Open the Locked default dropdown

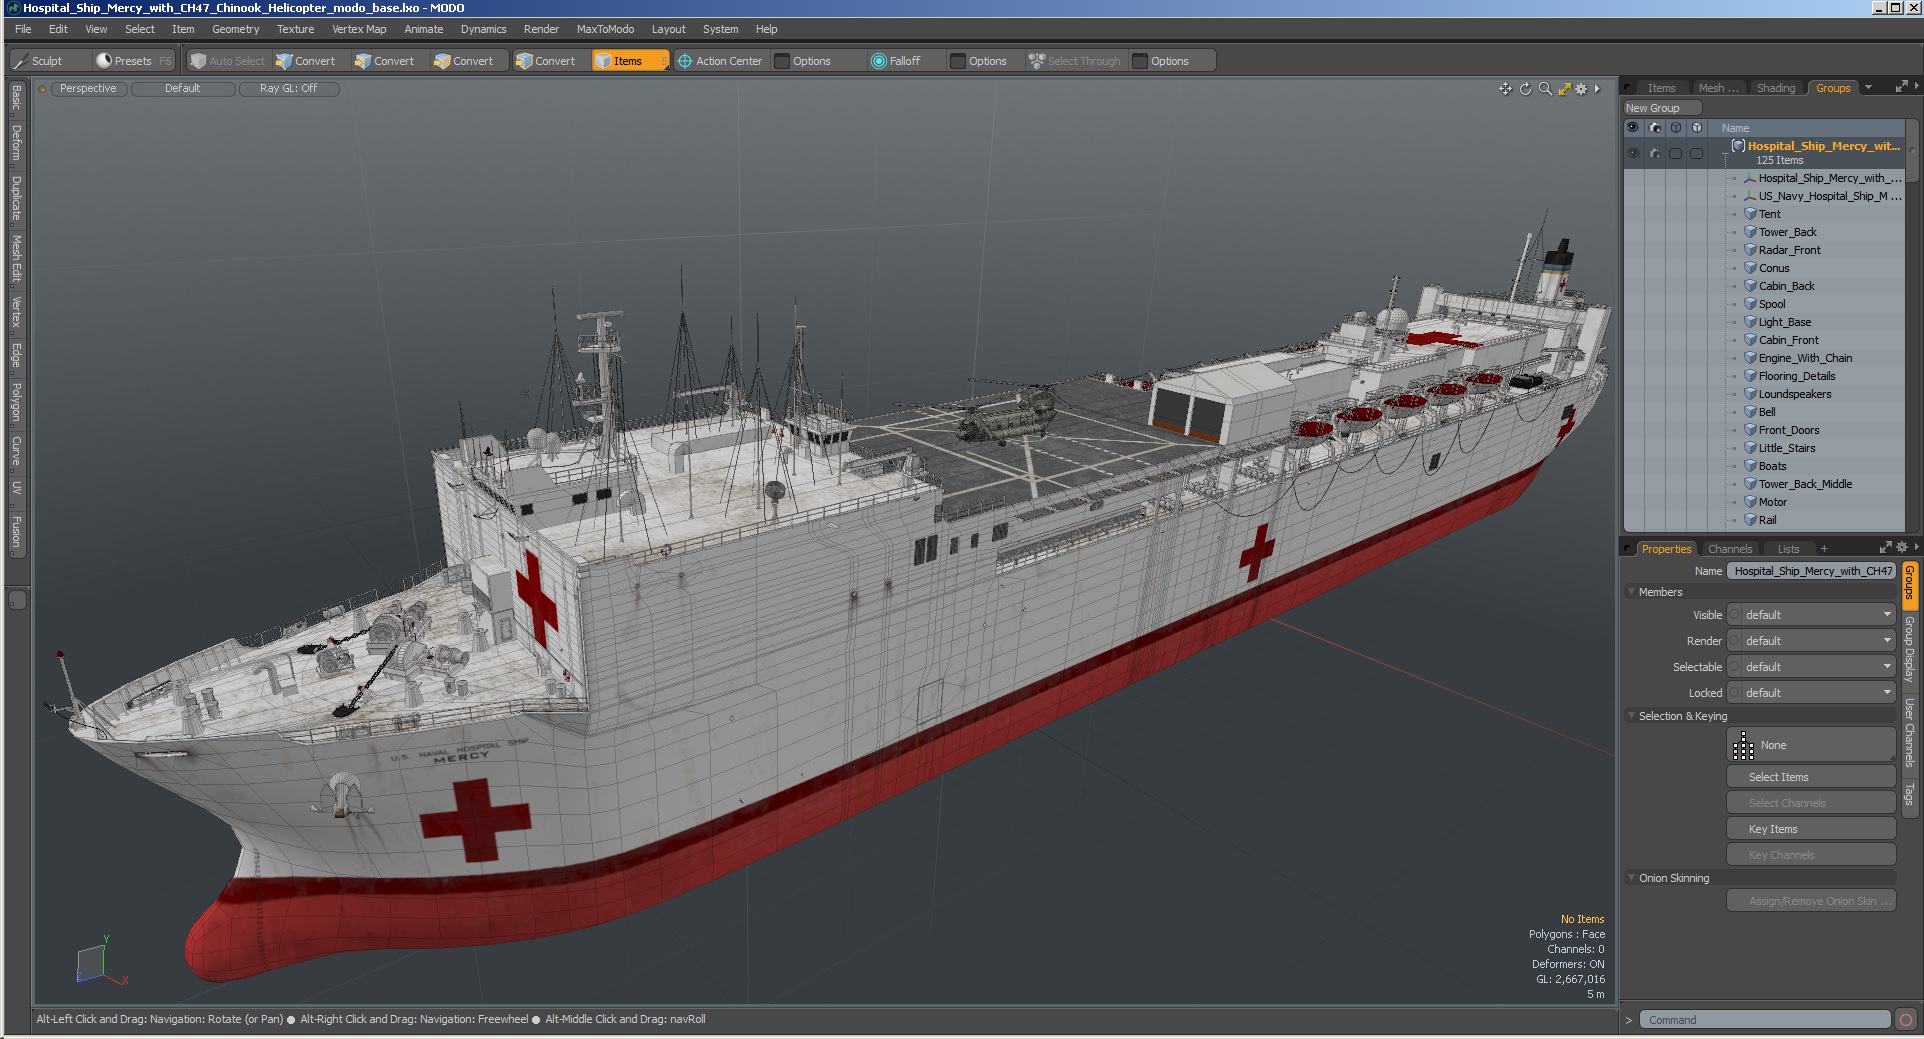[1818, 693]
